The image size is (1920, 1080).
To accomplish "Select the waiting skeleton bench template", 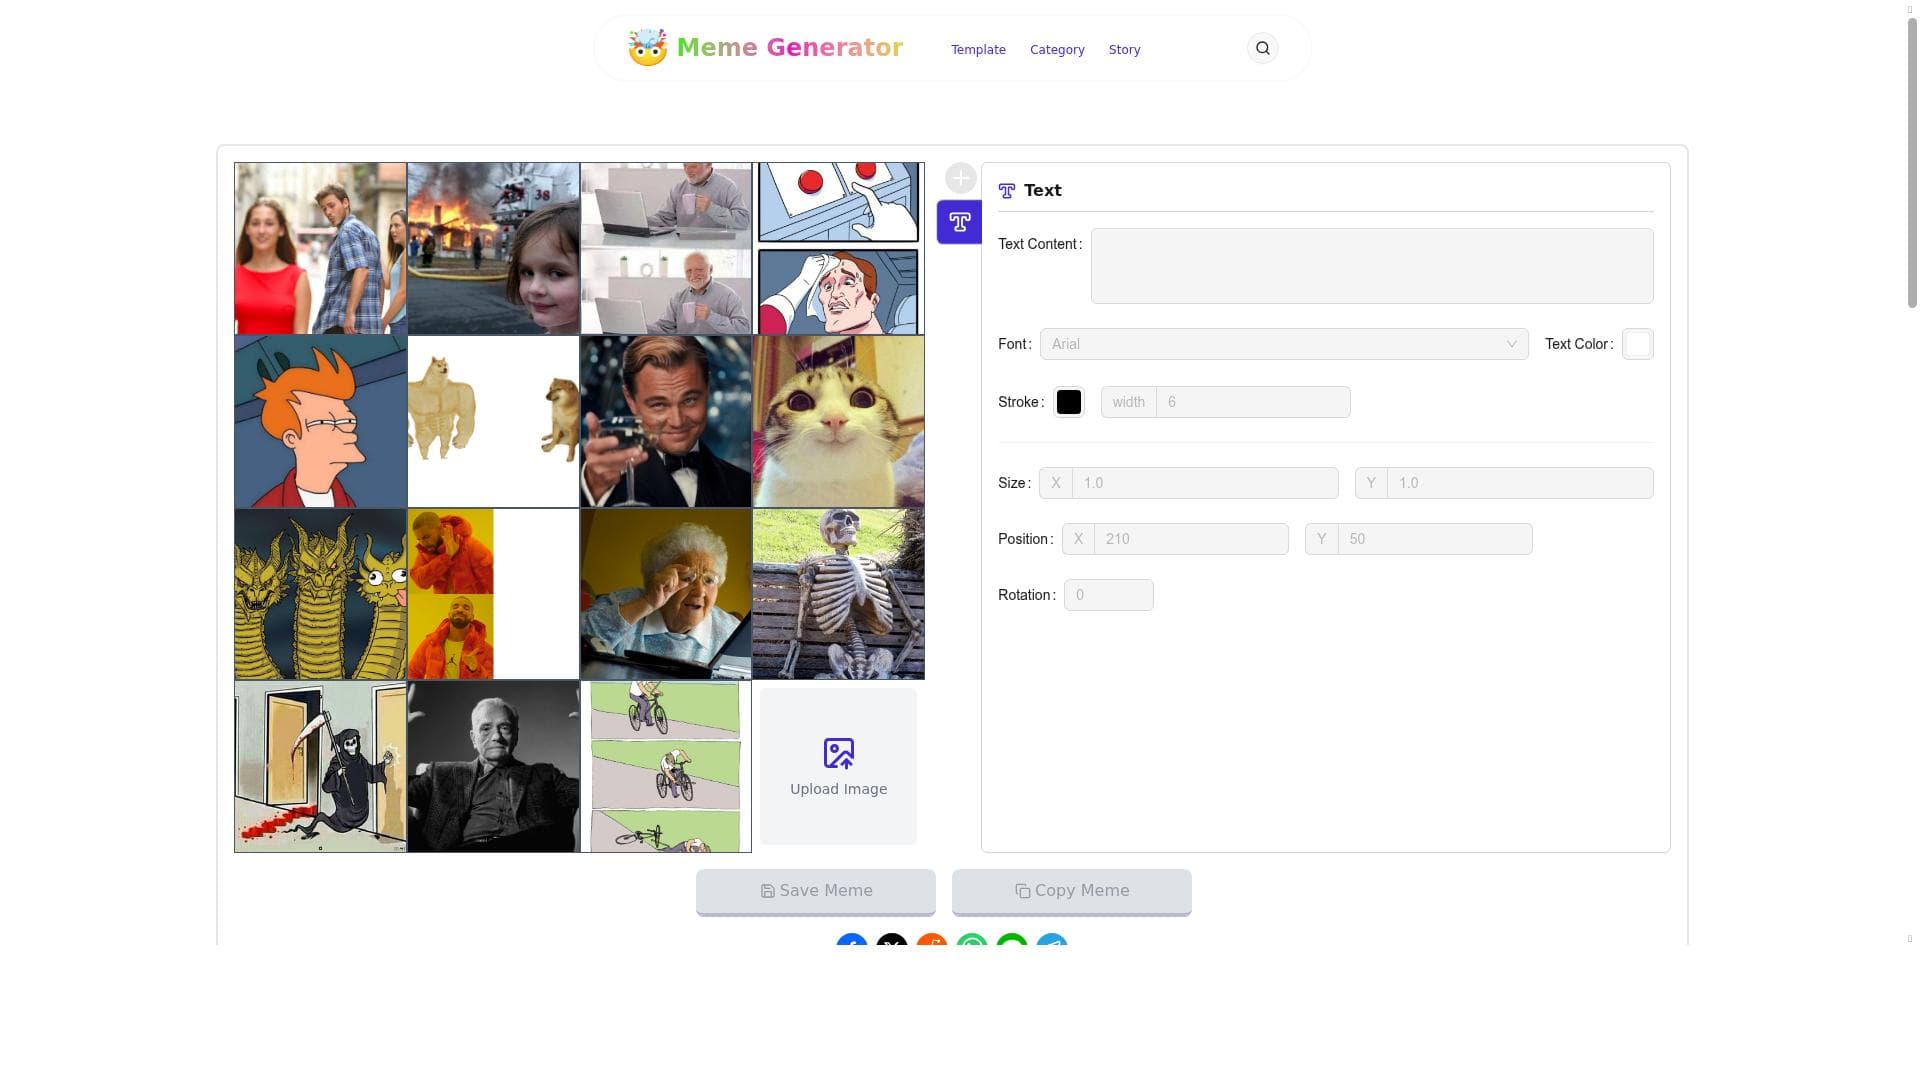I will click(x=838, y=594).
